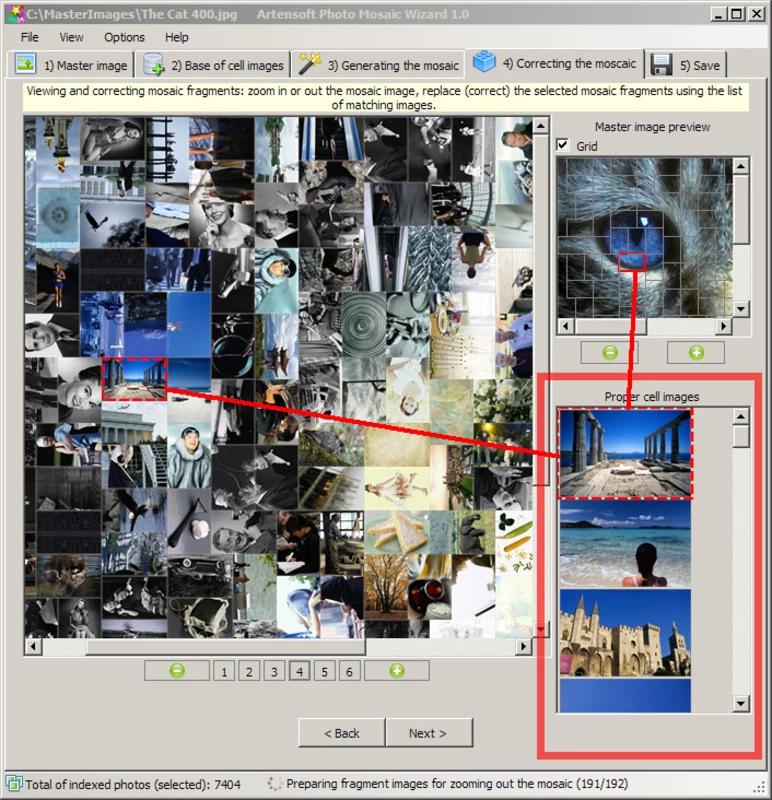772x800 pixels.
Task: Click the 'Proper cell images' label
Action: (x=652, y=396)
